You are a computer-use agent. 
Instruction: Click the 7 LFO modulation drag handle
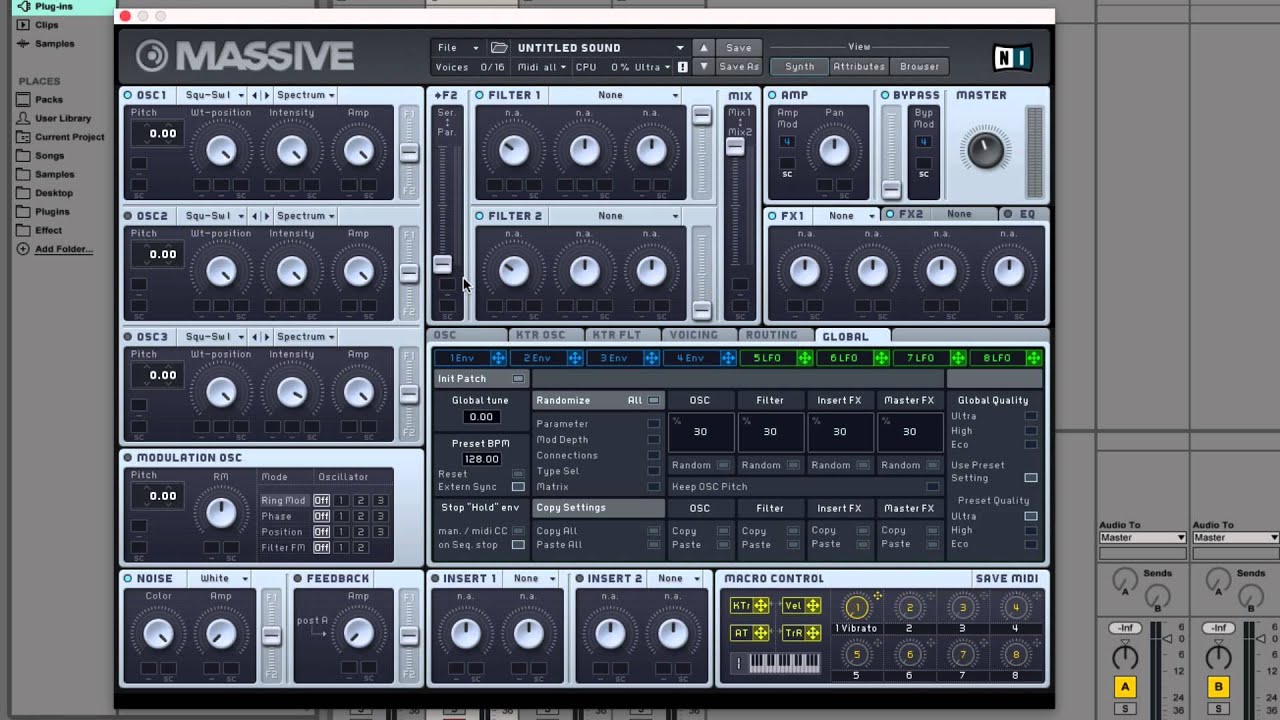pos(958,358)
